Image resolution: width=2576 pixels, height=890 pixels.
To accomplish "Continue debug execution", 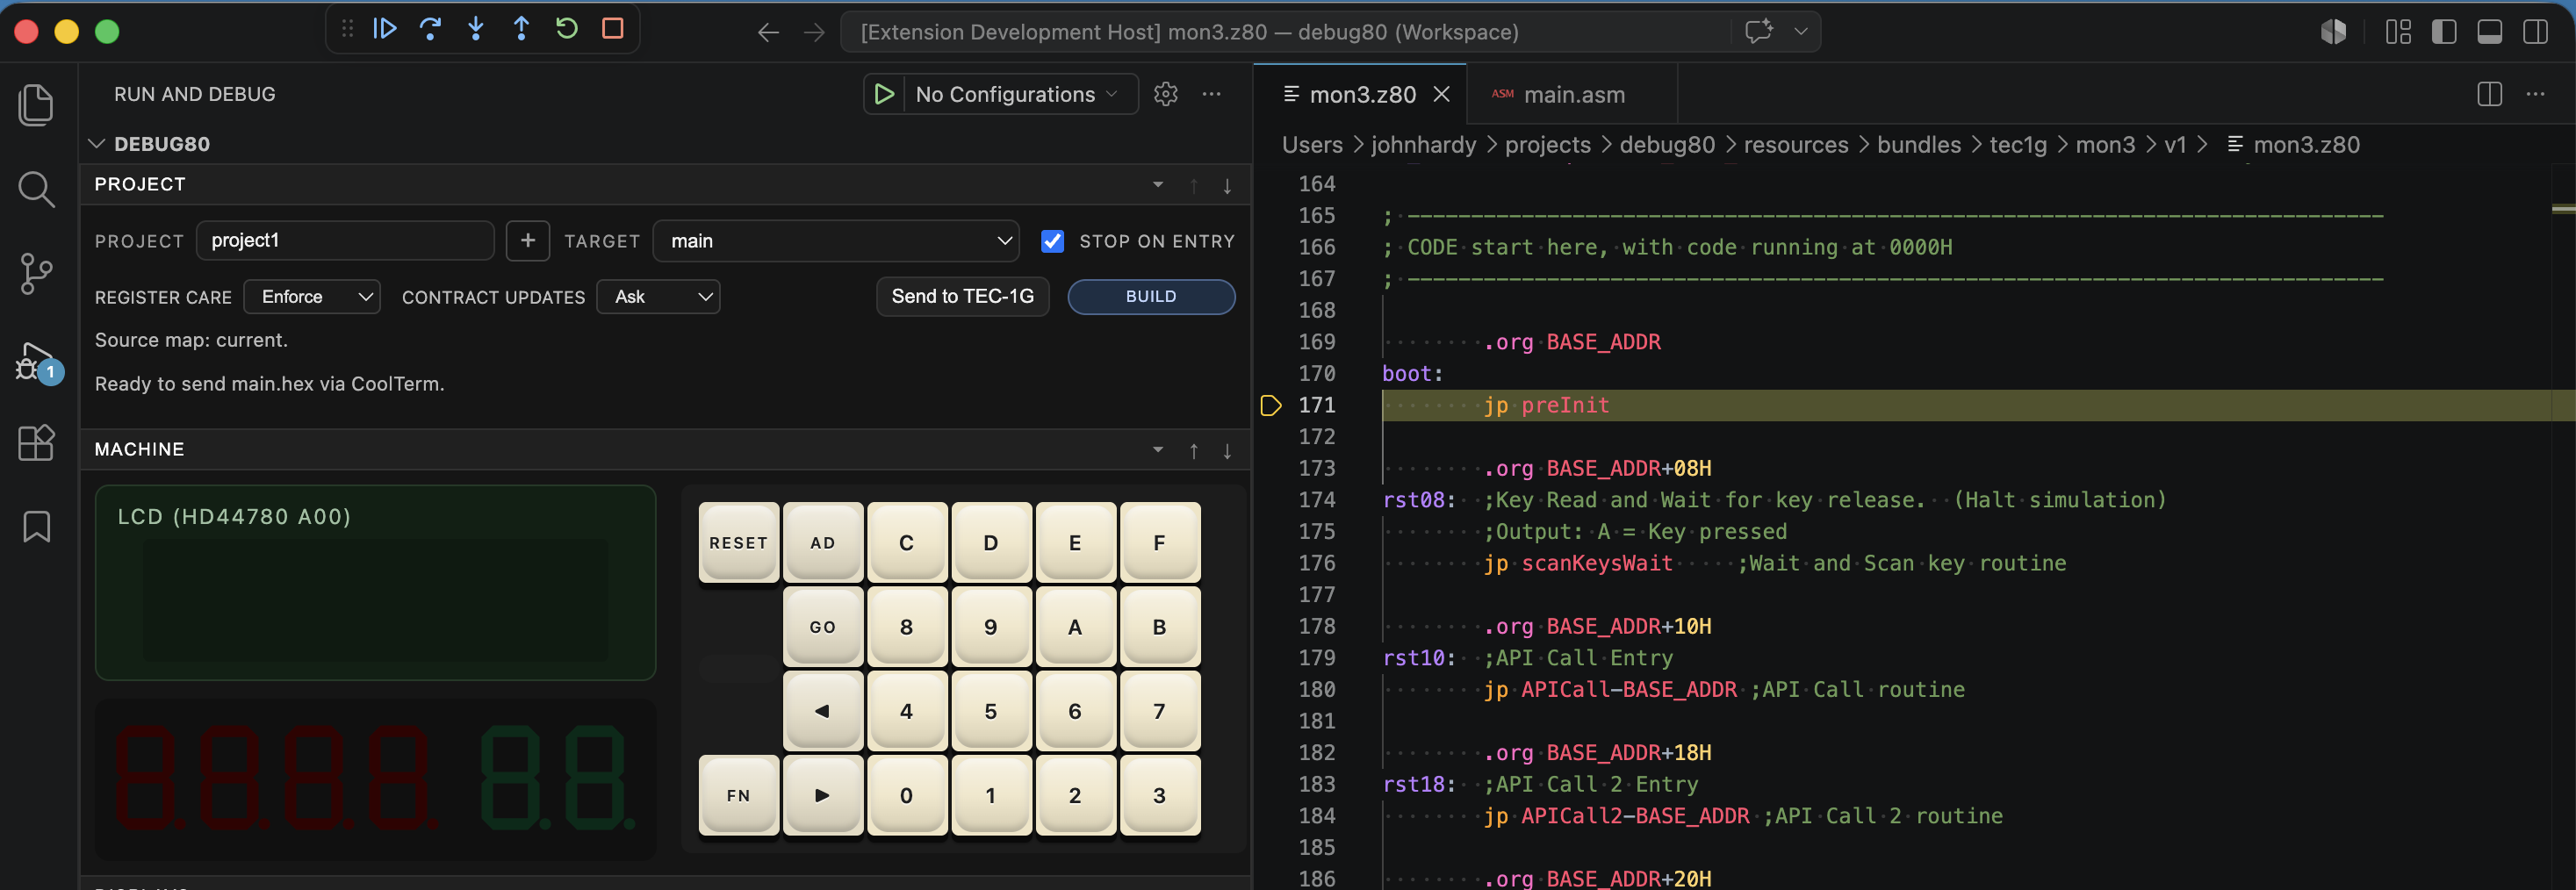I will point(385,29).
